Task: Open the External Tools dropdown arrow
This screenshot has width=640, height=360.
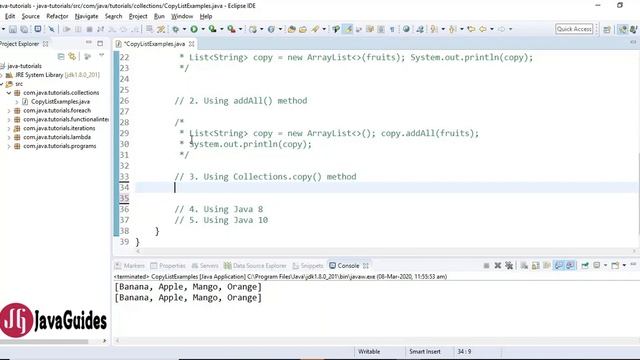Action: click(240, 29)
